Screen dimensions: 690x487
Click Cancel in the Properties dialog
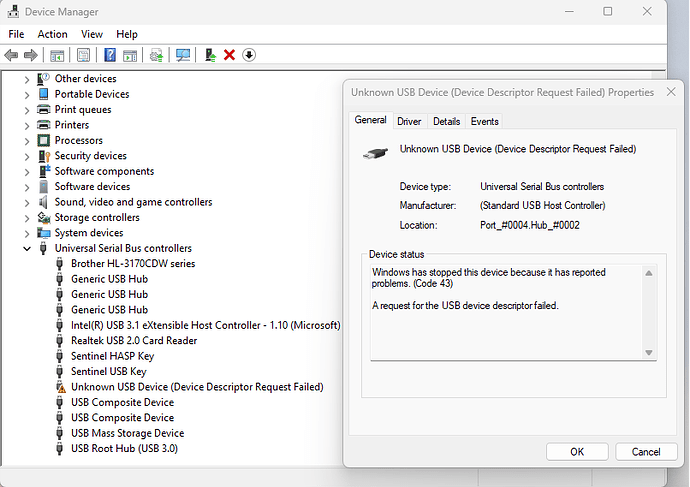[x=646, y=452]
